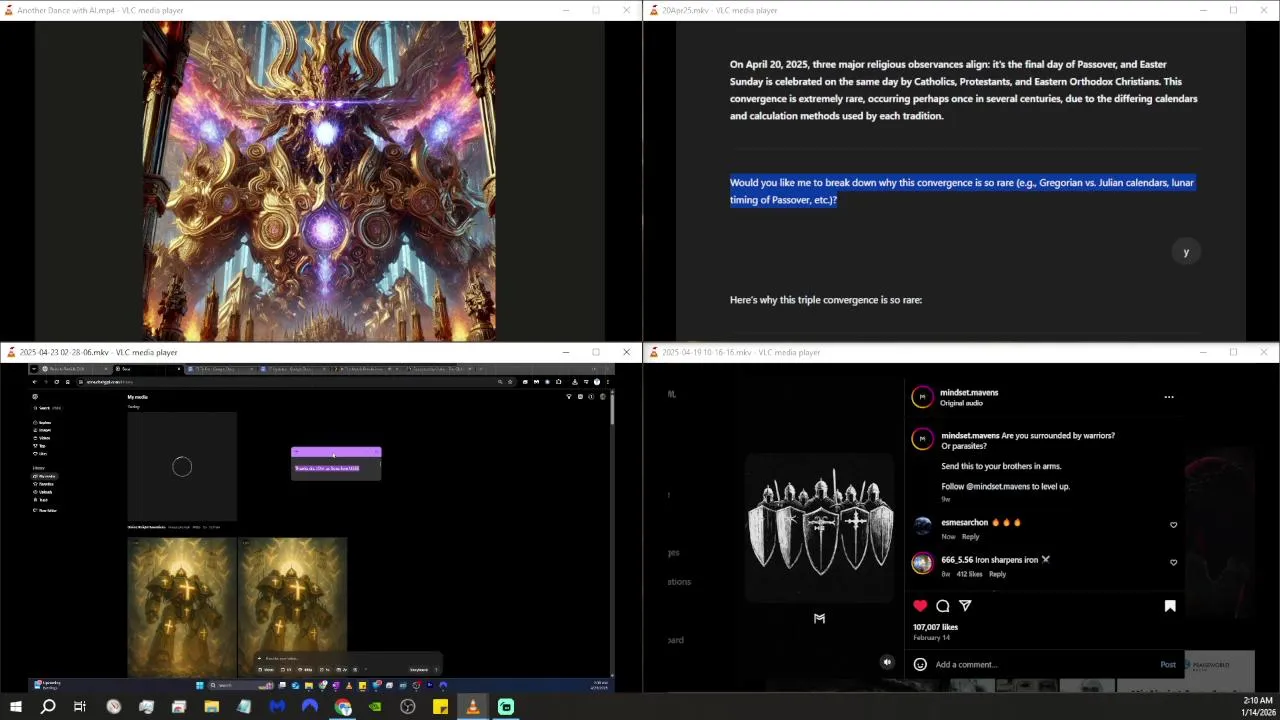Screen dimensions: 1280x720
Task: Open the NVIDIA app on the taskbar
Action: tap(375, 707)
